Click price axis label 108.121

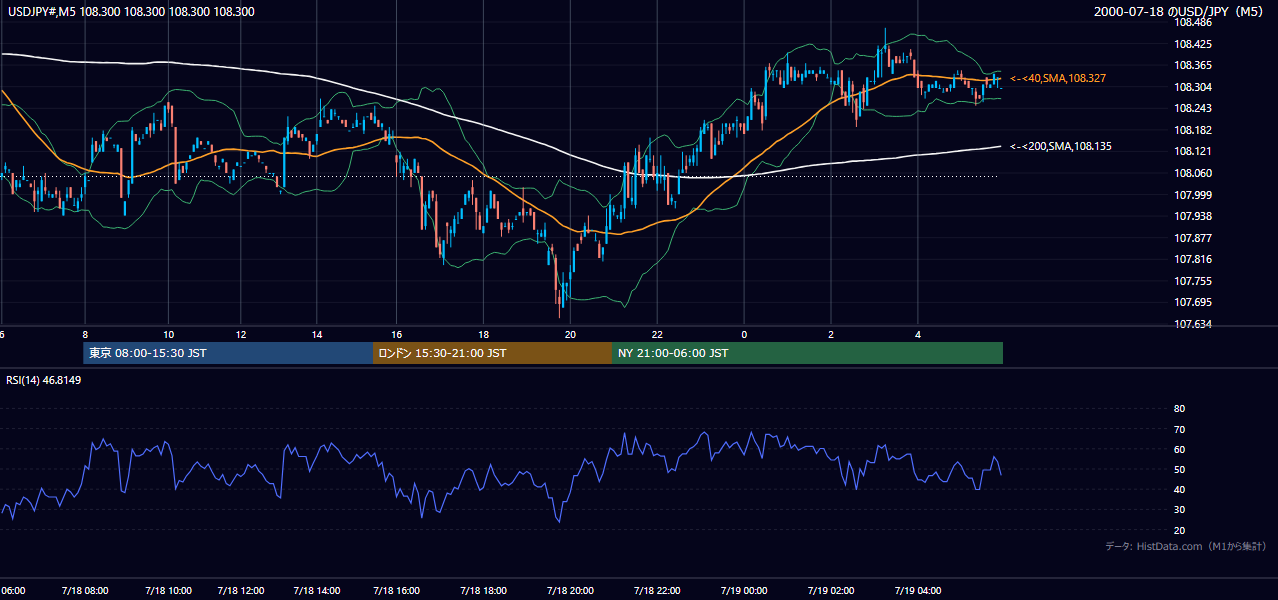[x=1193, y=151]
